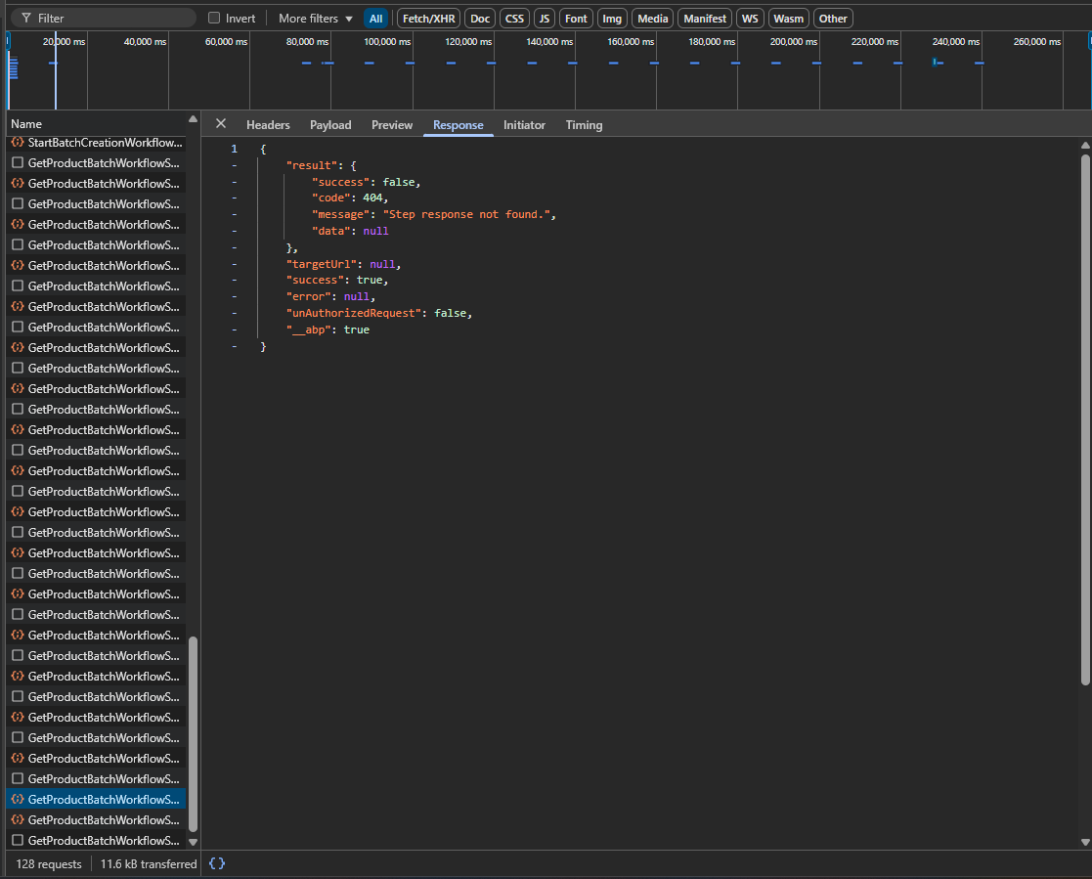Filter requests by WS type

click(750, 19)
